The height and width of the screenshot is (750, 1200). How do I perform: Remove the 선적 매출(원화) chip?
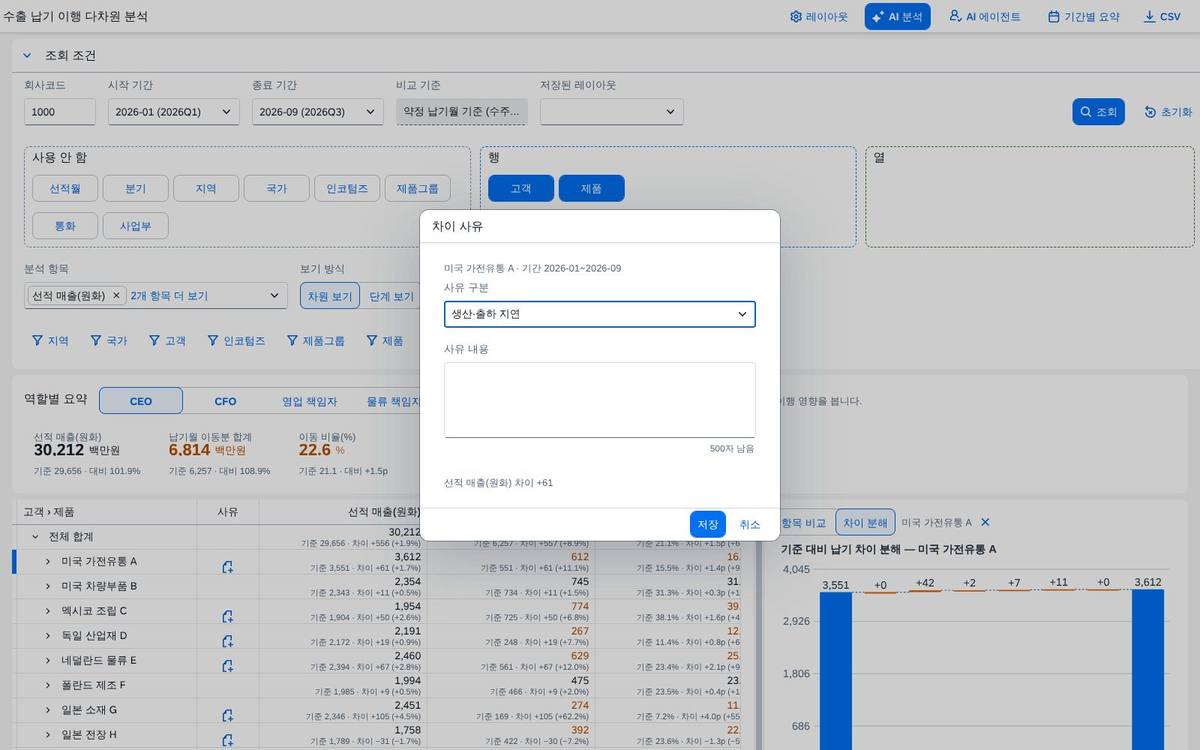point(116,296)
